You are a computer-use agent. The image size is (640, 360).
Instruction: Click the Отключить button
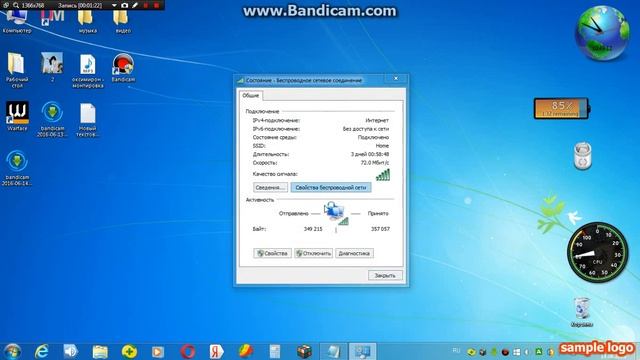click(x=313, y=253)
